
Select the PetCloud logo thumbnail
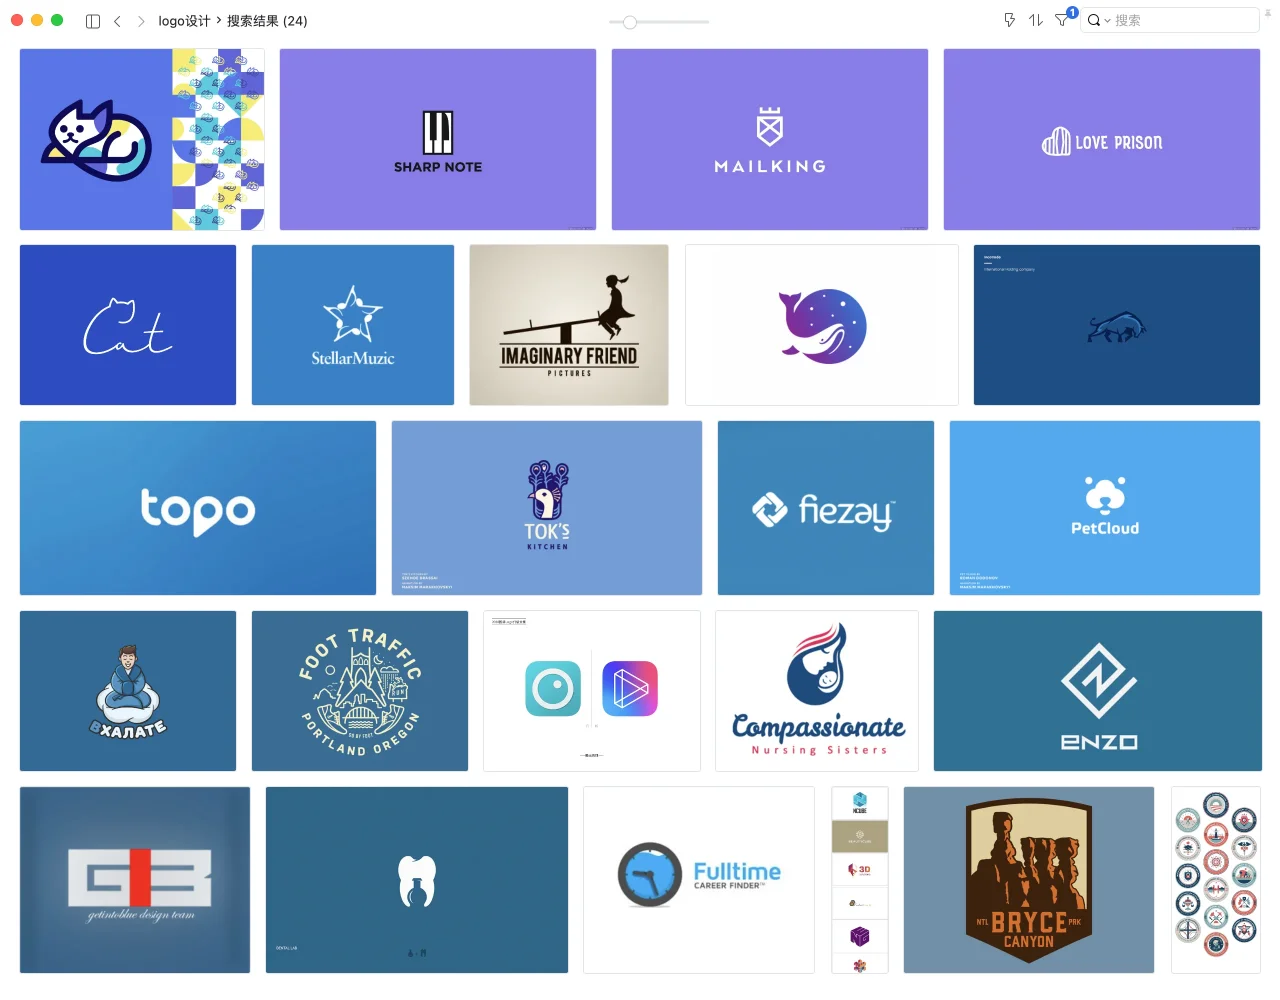point(1105,508)
